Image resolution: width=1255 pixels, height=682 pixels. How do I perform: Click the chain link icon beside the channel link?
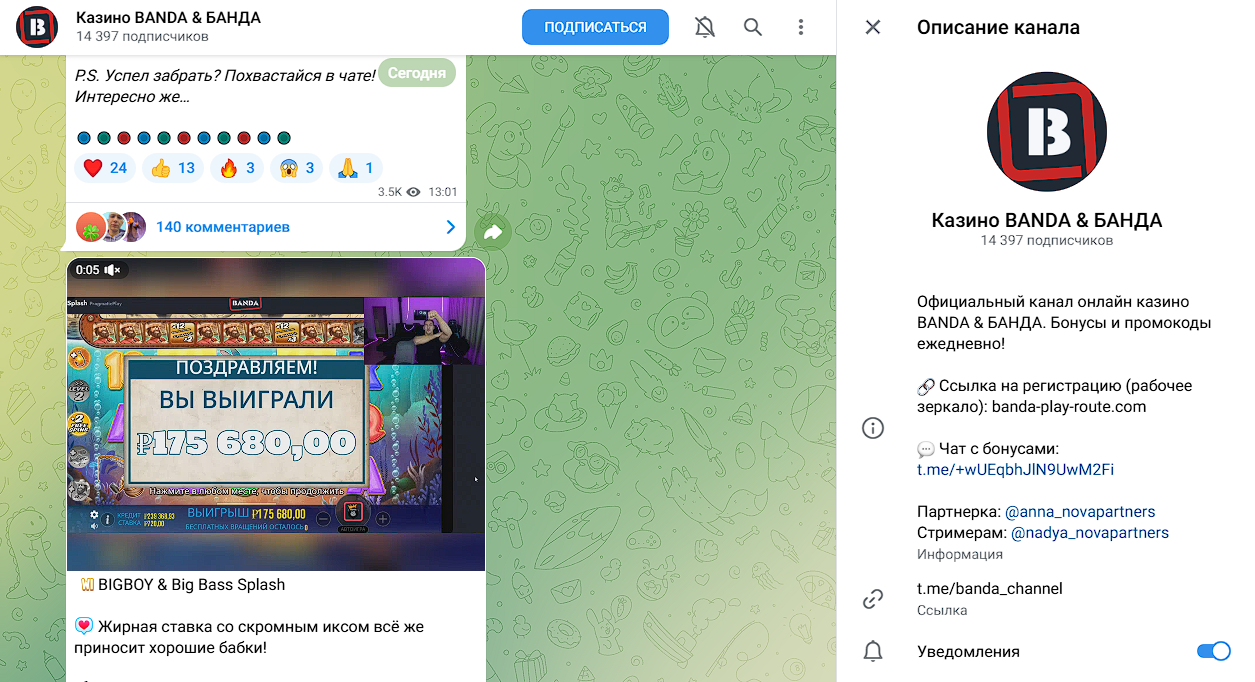pos(873,599)
